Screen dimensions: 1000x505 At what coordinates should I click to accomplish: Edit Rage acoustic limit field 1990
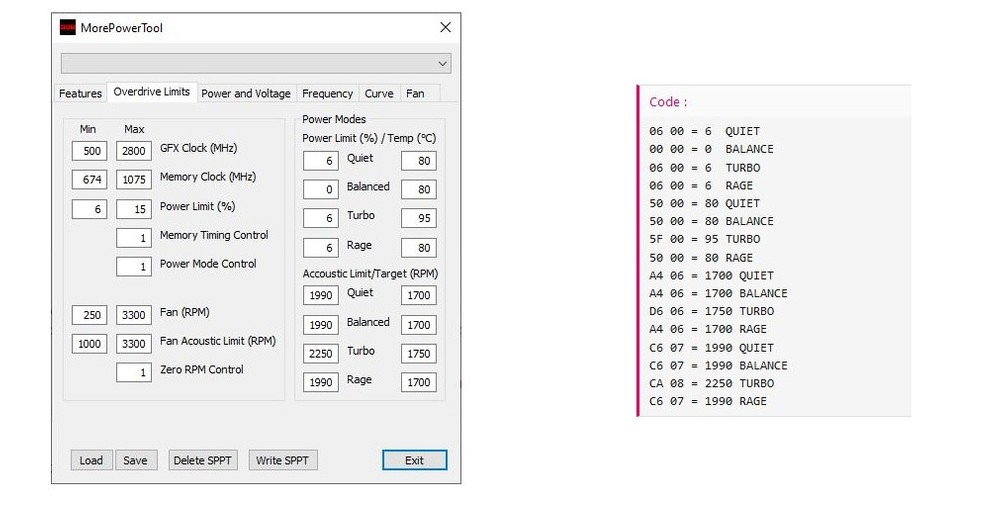click(x=321, y=382)
